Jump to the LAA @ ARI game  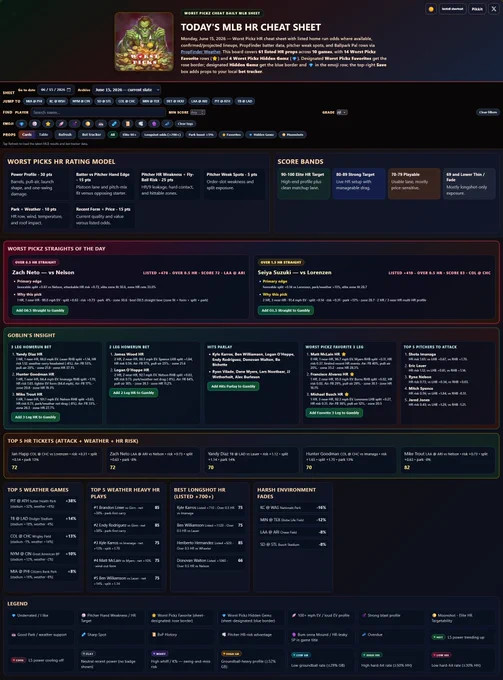[x=199, y=101]
